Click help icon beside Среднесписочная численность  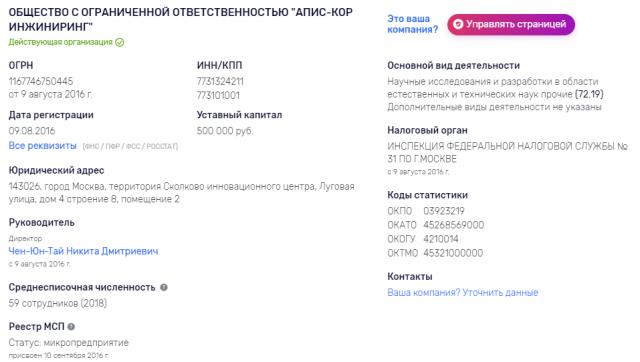pyautogui.click(x=164, y=287)
